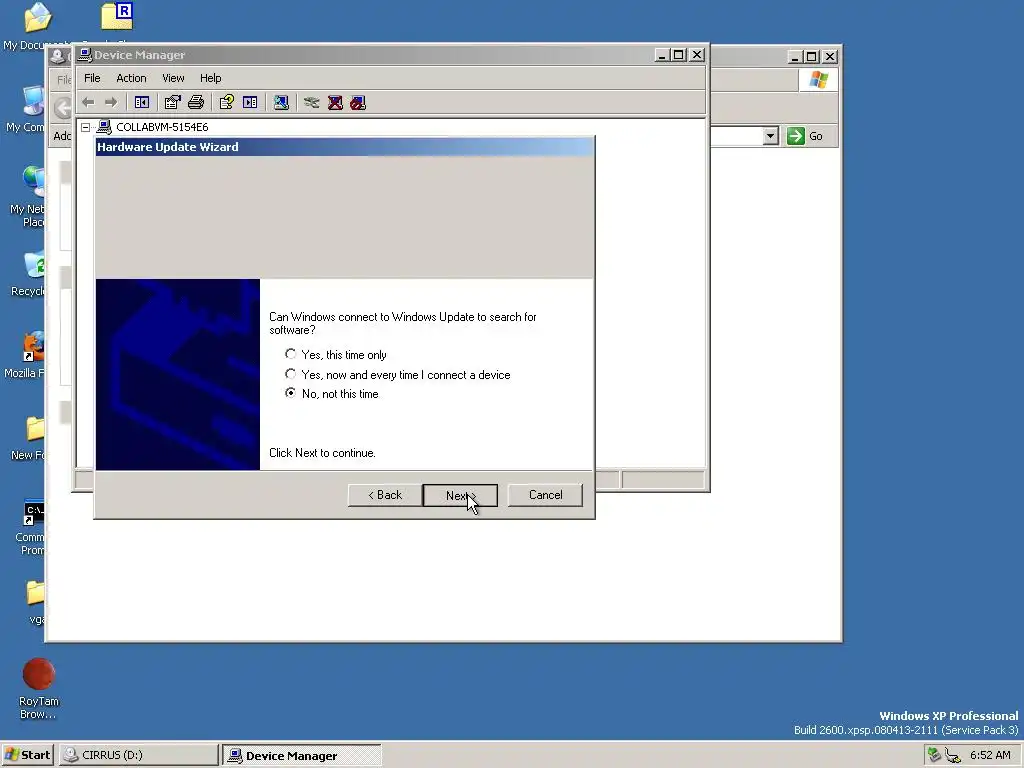This screenshot has width=1024, height=768.
Task: Open the View menu
Action: coord(173,78)
